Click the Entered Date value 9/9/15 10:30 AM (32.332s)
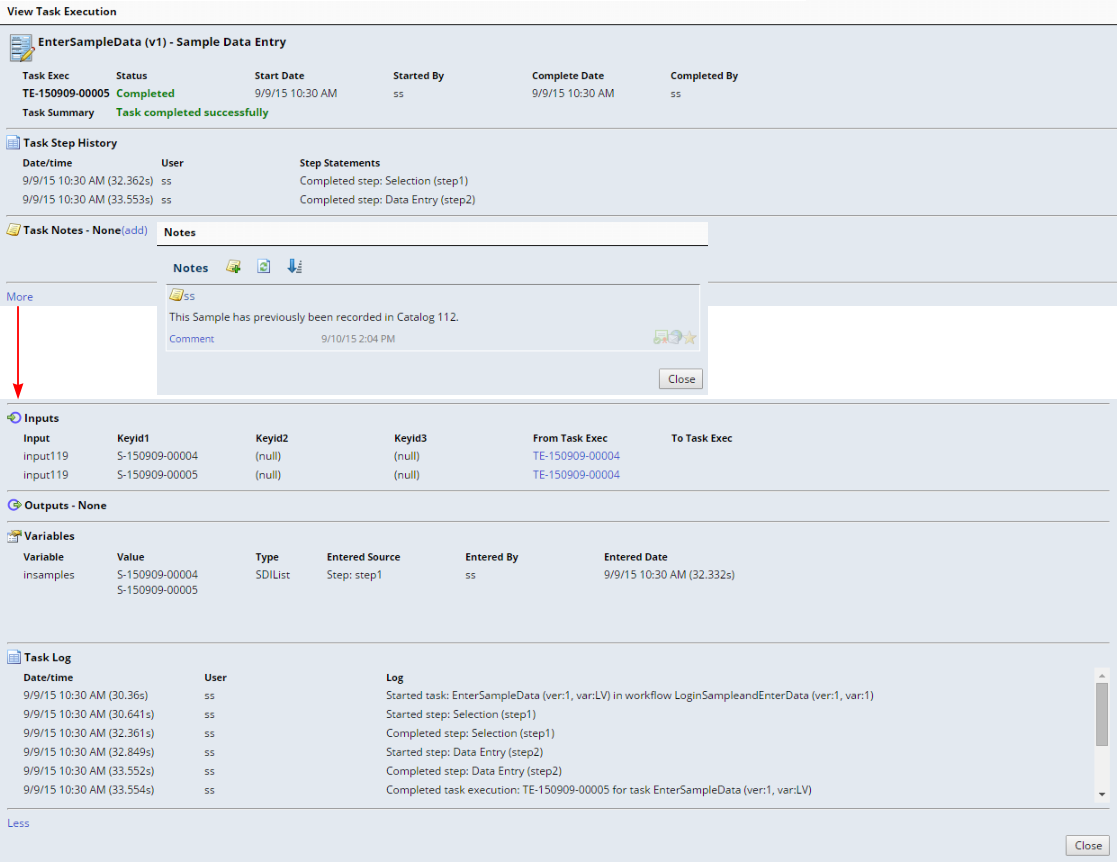 click(x=670, y=574)
